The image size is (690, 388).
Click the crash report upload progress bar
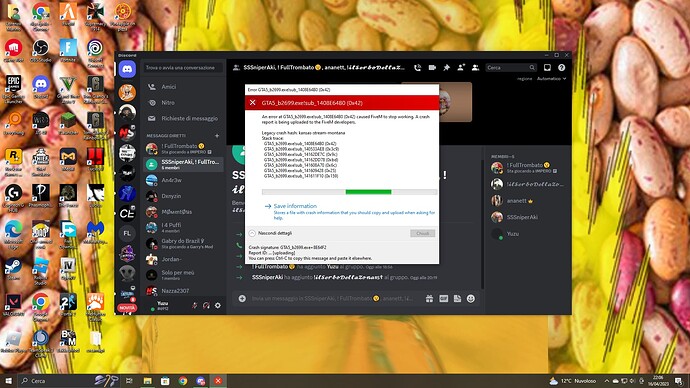point(349,192)
